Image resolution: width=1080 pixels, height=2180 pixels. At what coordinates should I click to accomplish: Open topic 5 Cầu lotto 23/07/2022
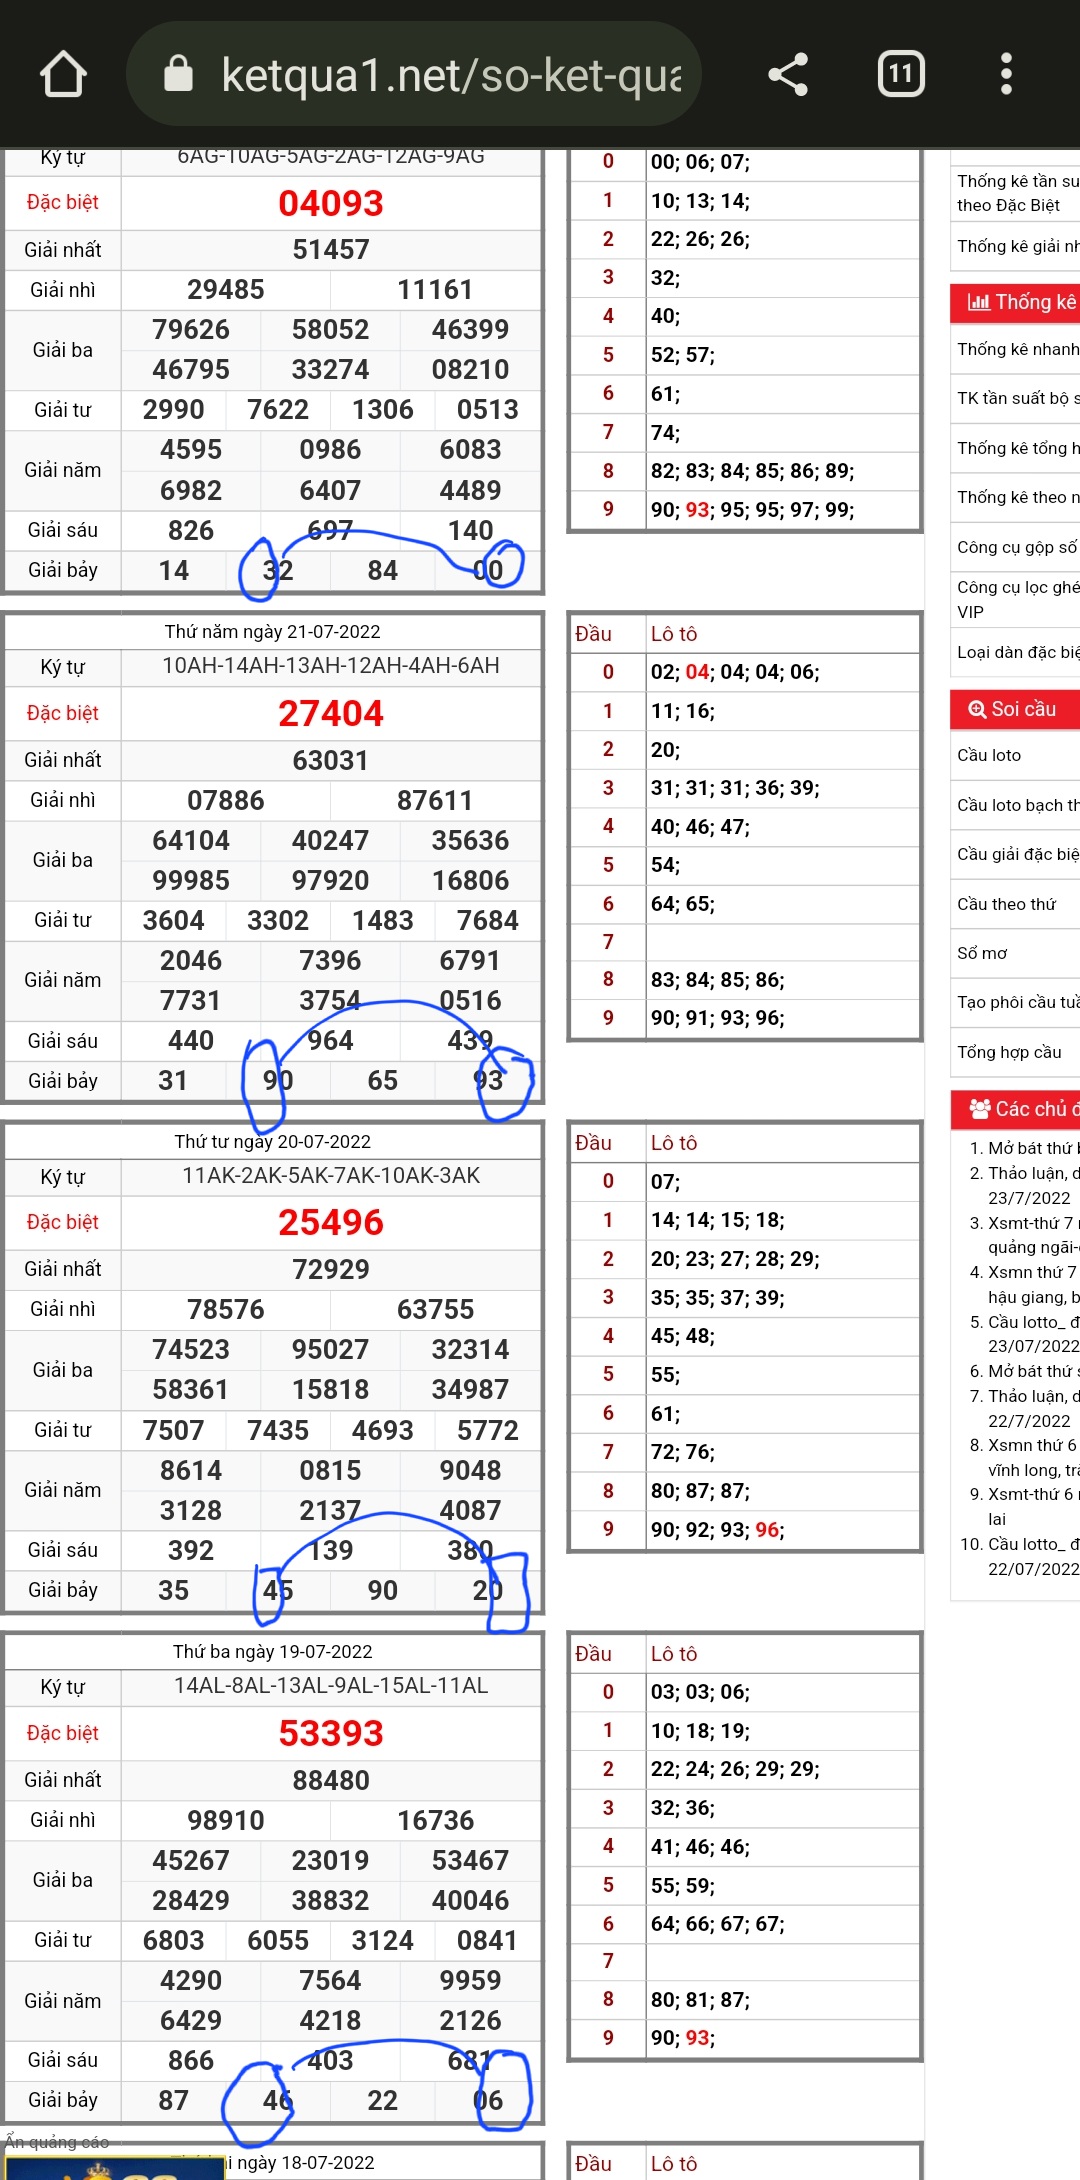(x=1034, y=1334)
